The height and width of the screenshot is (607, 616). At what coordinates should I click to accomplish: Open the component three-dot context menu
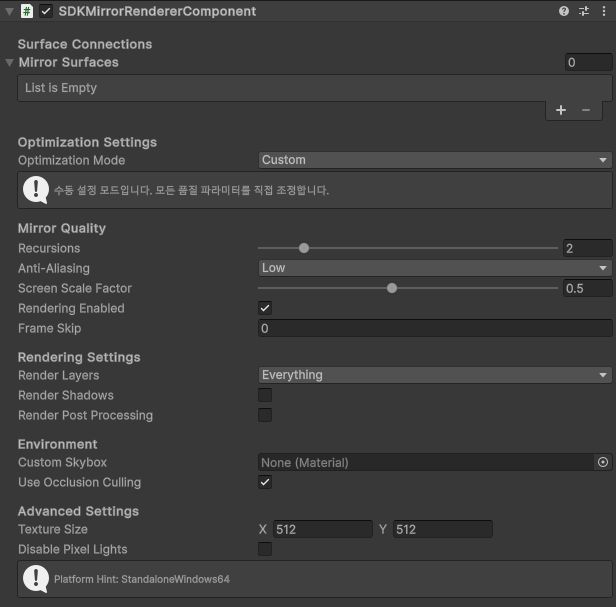[x=604, y=11]
